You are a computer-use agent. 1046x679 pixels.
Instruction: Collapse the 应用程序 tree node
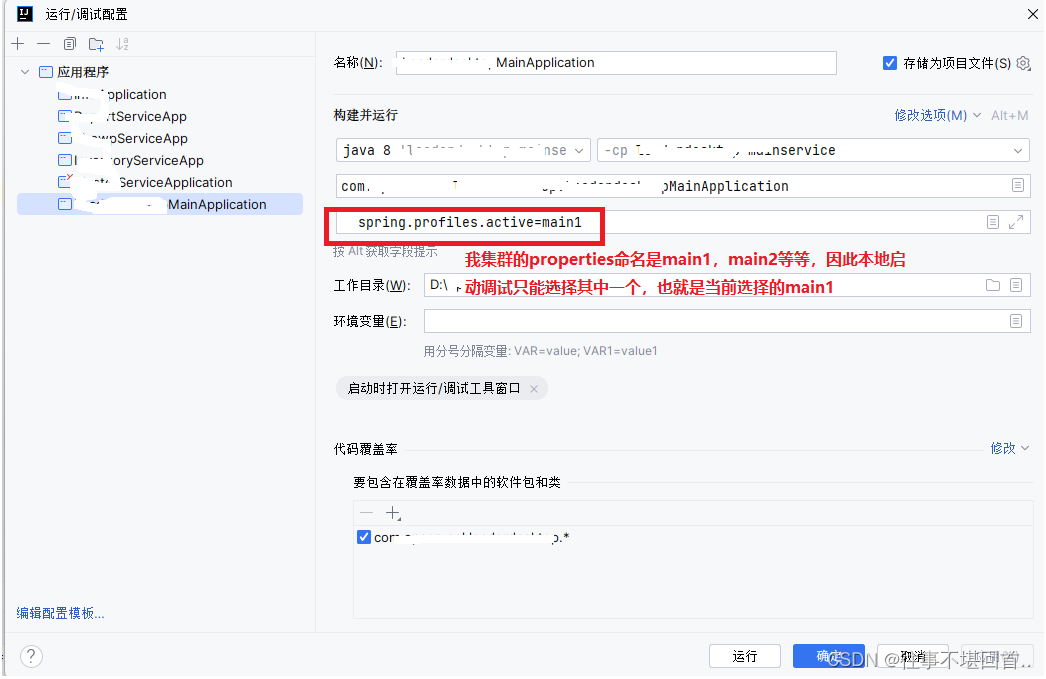pyautogui.click(x=24, y=71)
